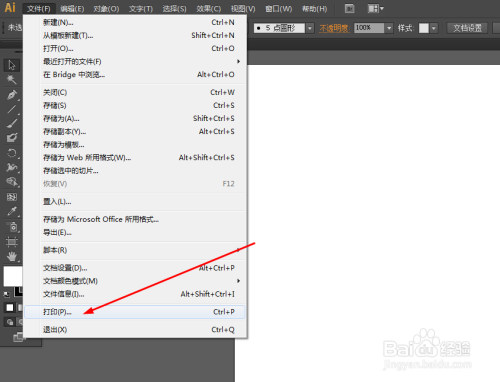The image size is (500, 382).
Task: Select the Symbol Sprayer tool
Action: pos(12,227)
